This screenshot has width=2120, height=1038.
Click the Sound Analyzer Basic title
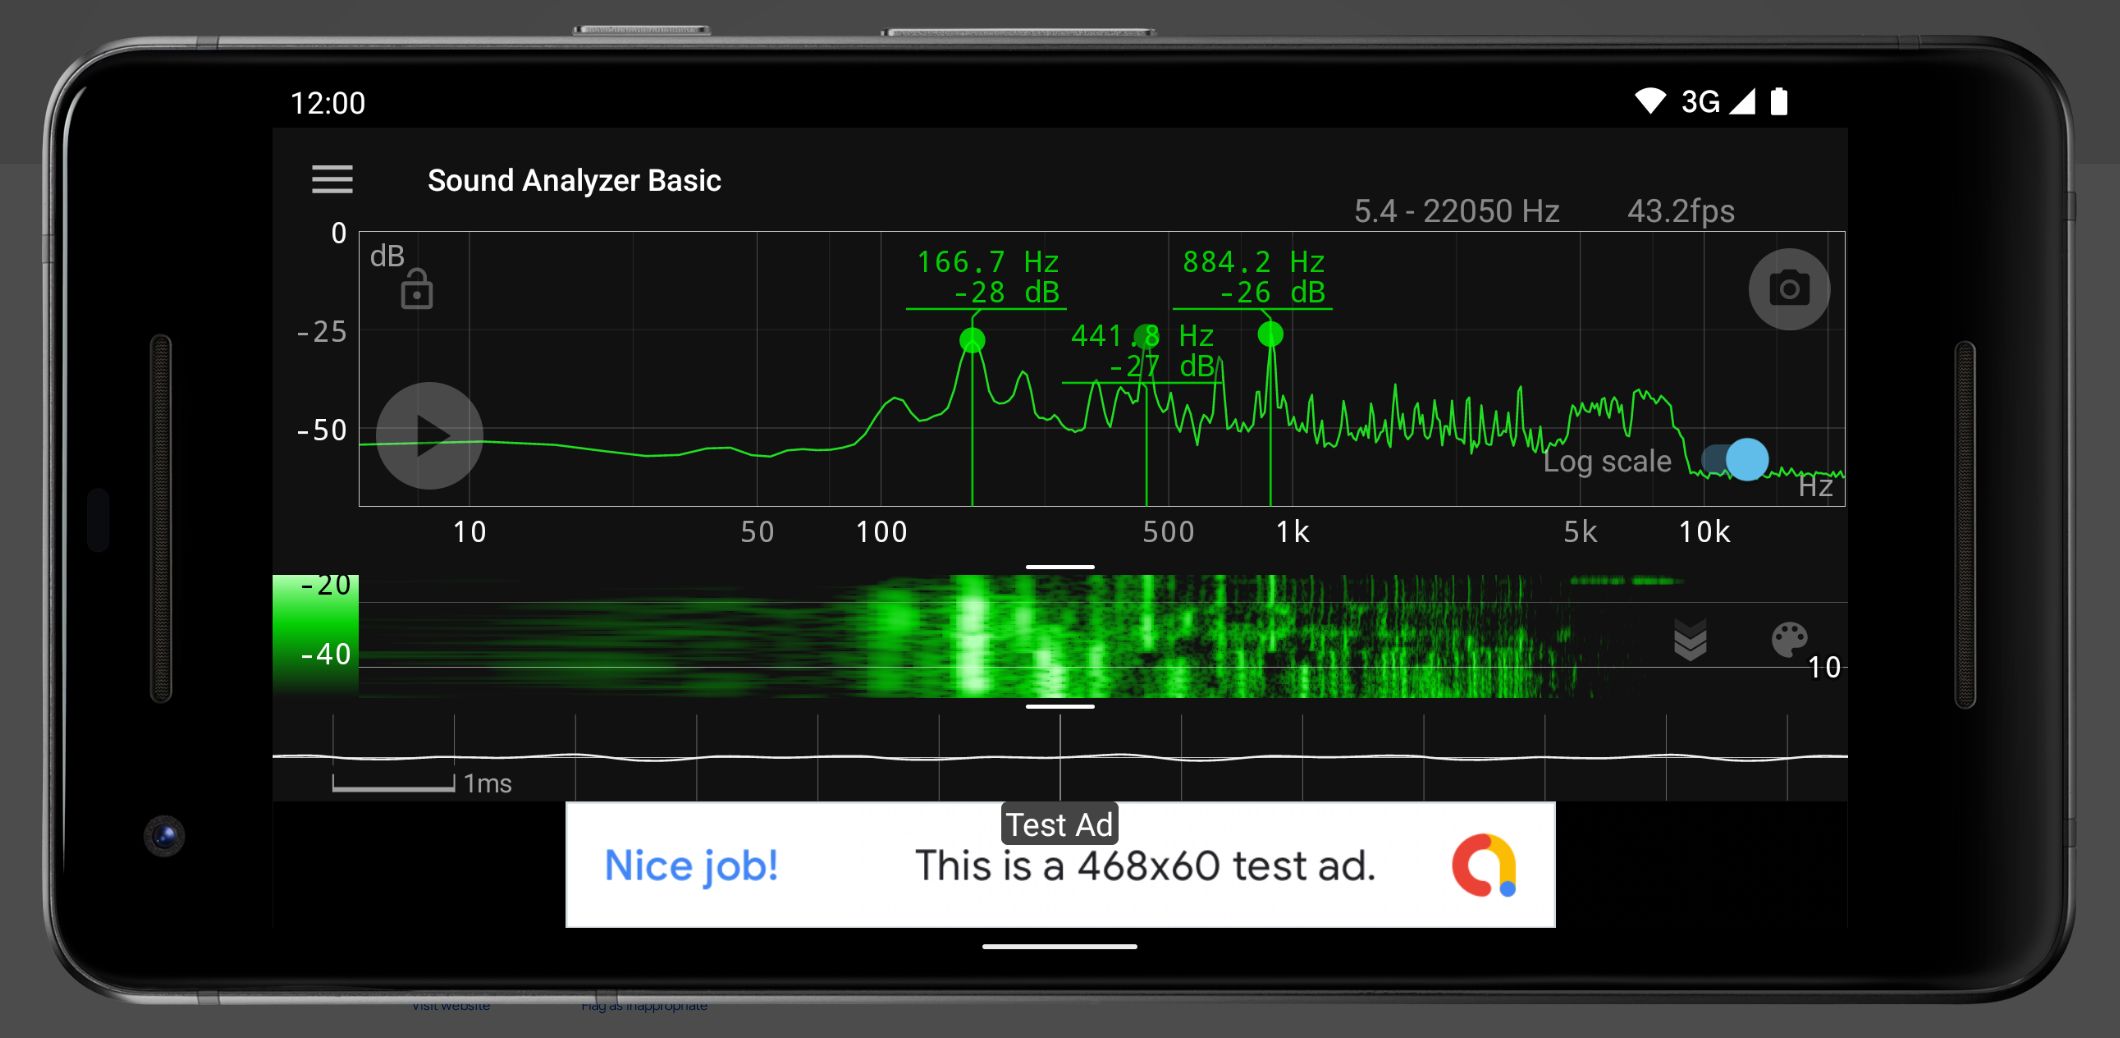pos(574,180)
